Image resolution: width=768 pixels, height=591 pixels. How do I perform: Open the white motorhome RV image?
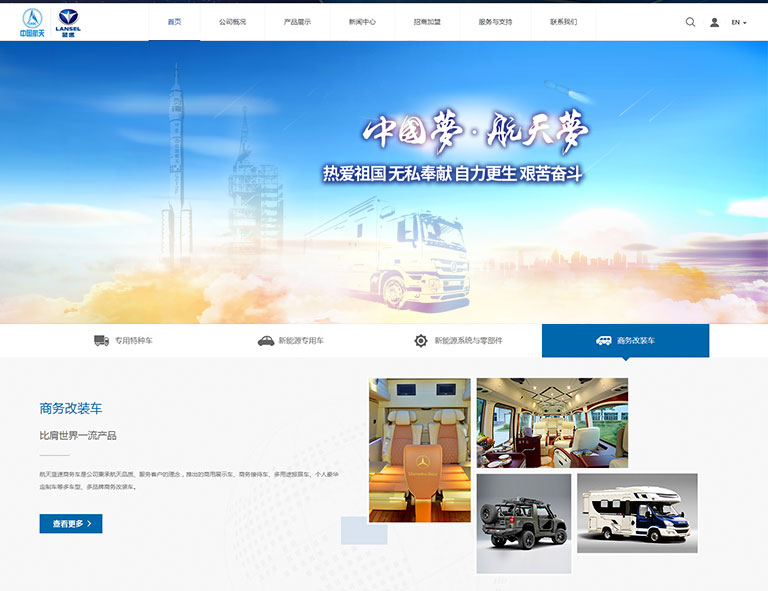pyautogui.click(x=637, y=514)
